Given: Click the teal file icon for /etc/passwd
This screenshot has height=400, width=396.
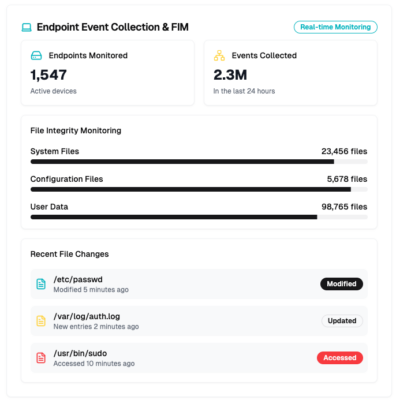Looking at the screenshot, I should (41, 284).
